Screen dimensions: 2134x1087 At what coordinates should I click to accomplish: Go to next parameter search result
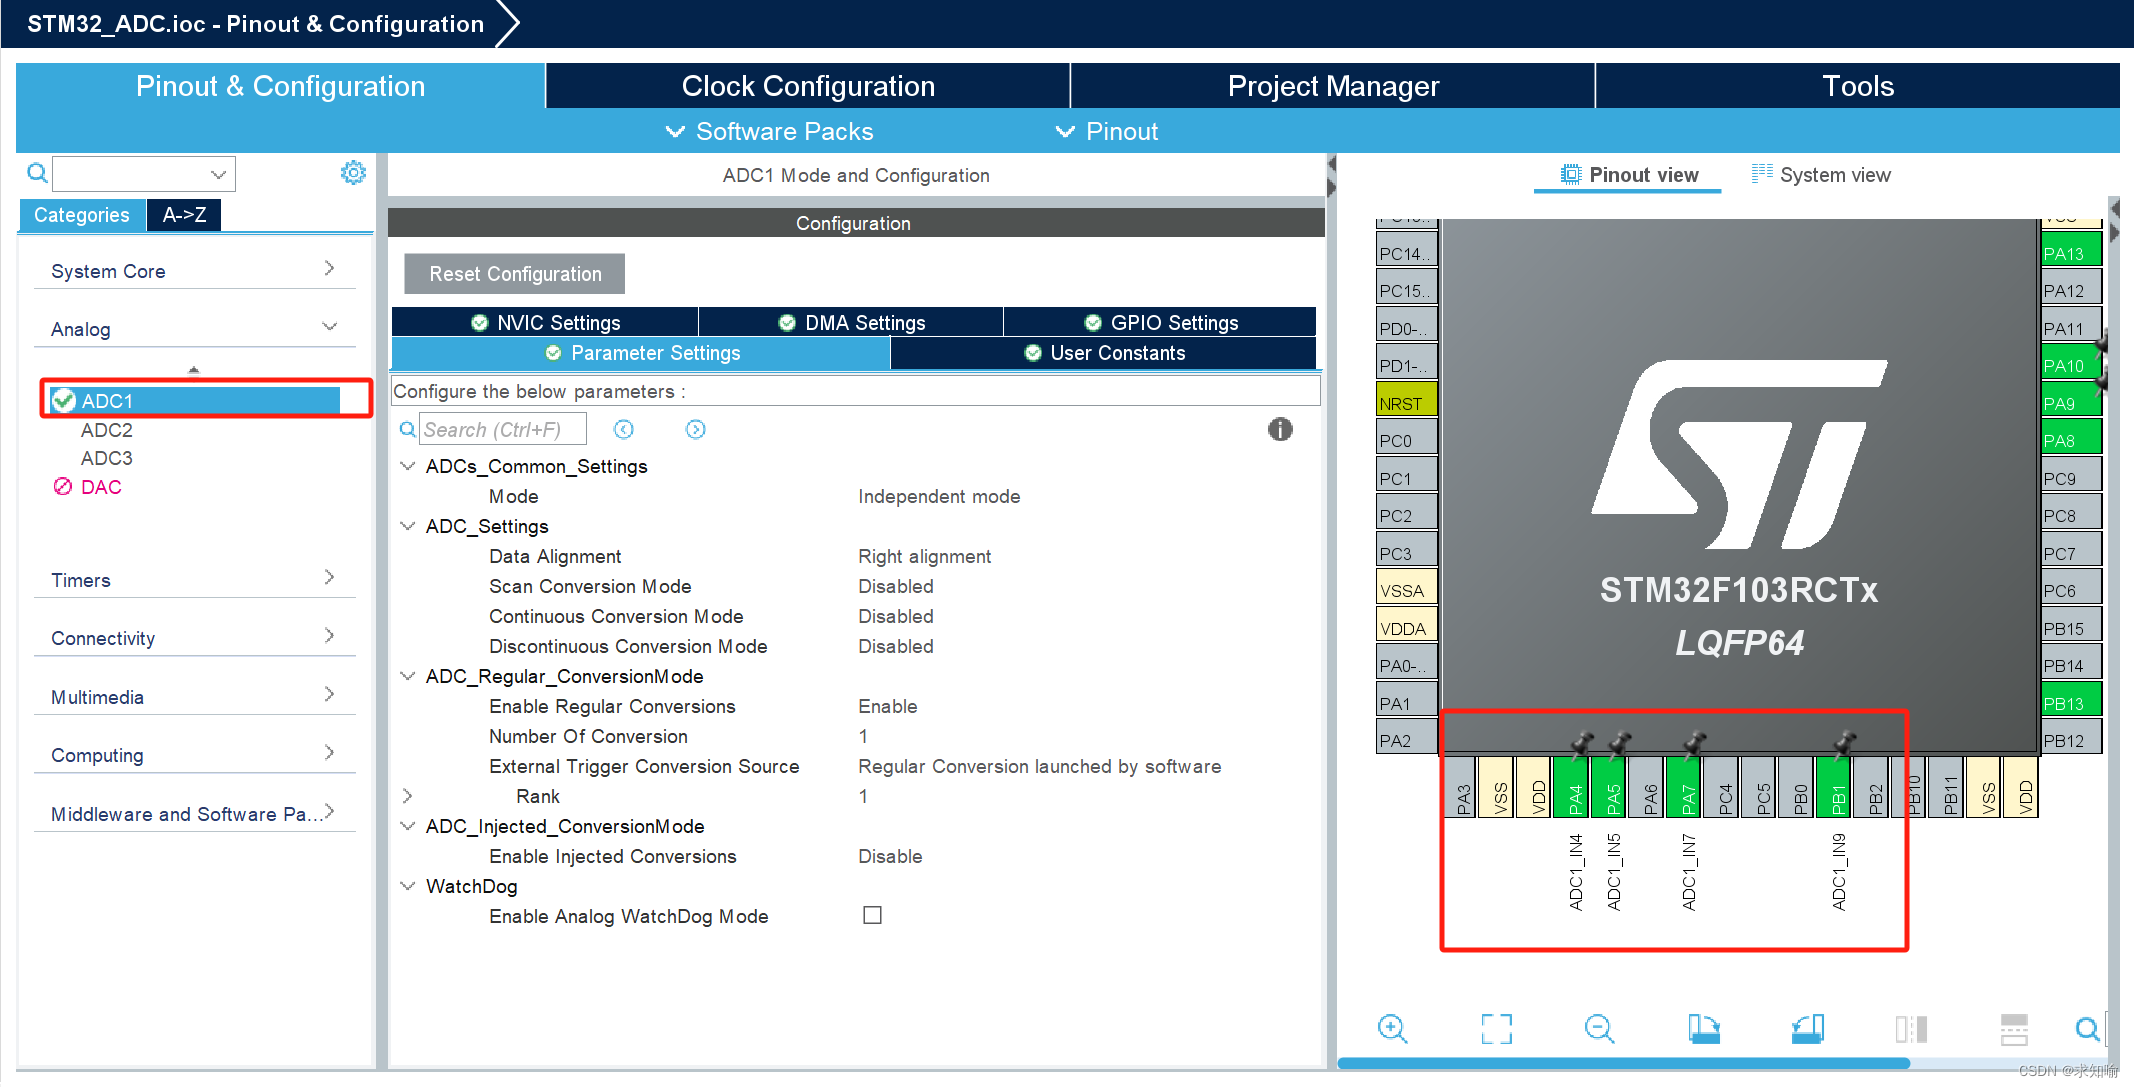(x=696, y=429)
